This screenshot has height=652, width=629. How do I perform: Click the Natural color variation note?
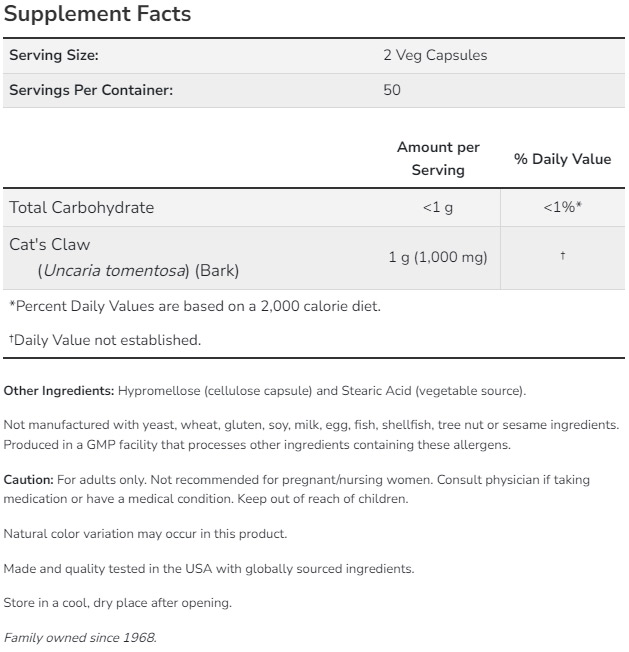point(145,534)
